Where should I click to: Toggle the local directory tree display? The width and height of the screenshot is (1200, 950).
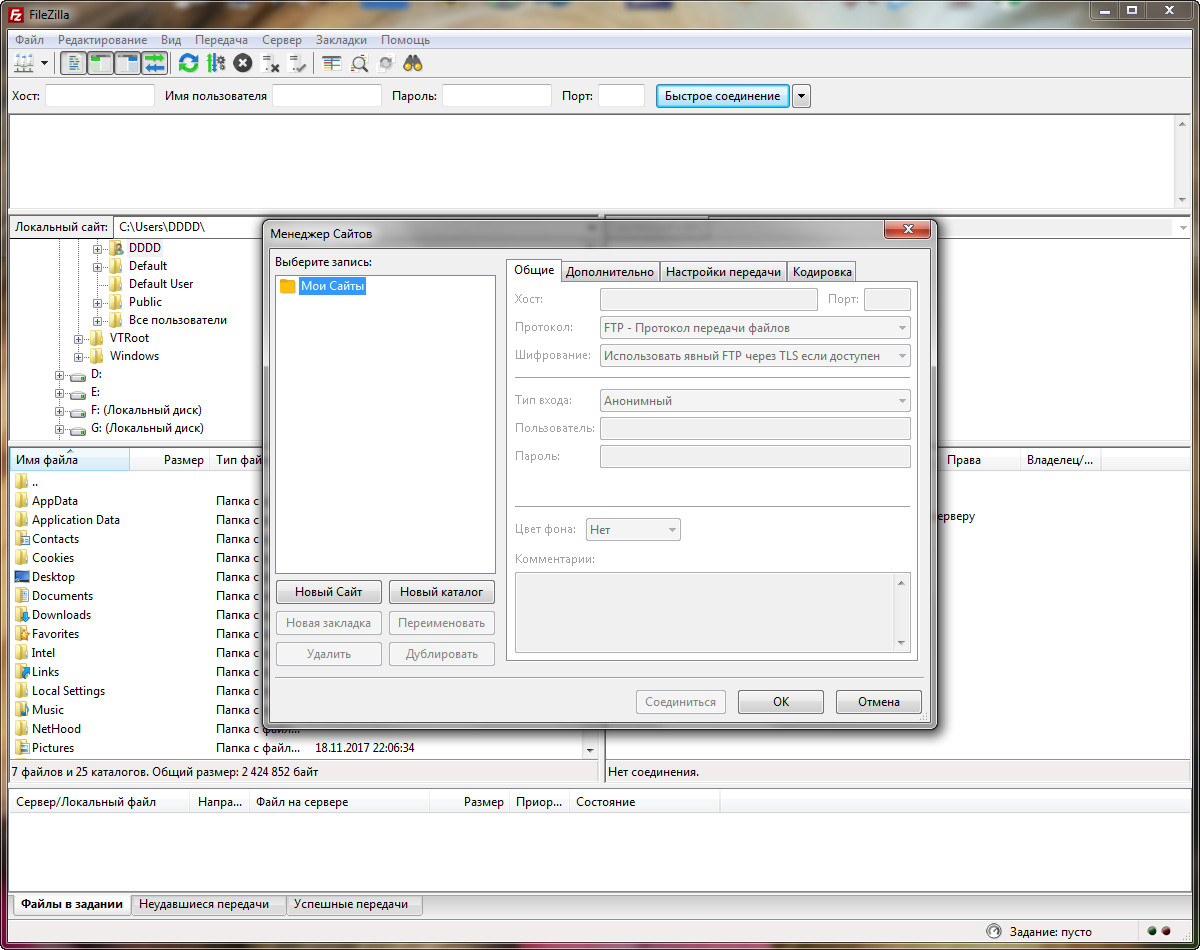click(100, 63)
